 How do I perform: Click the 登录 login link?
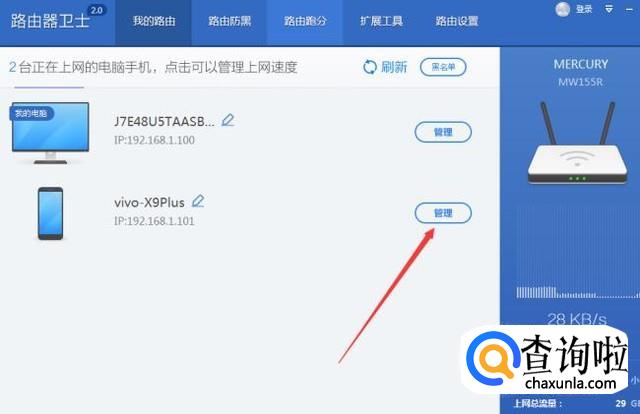click(584, 9)
